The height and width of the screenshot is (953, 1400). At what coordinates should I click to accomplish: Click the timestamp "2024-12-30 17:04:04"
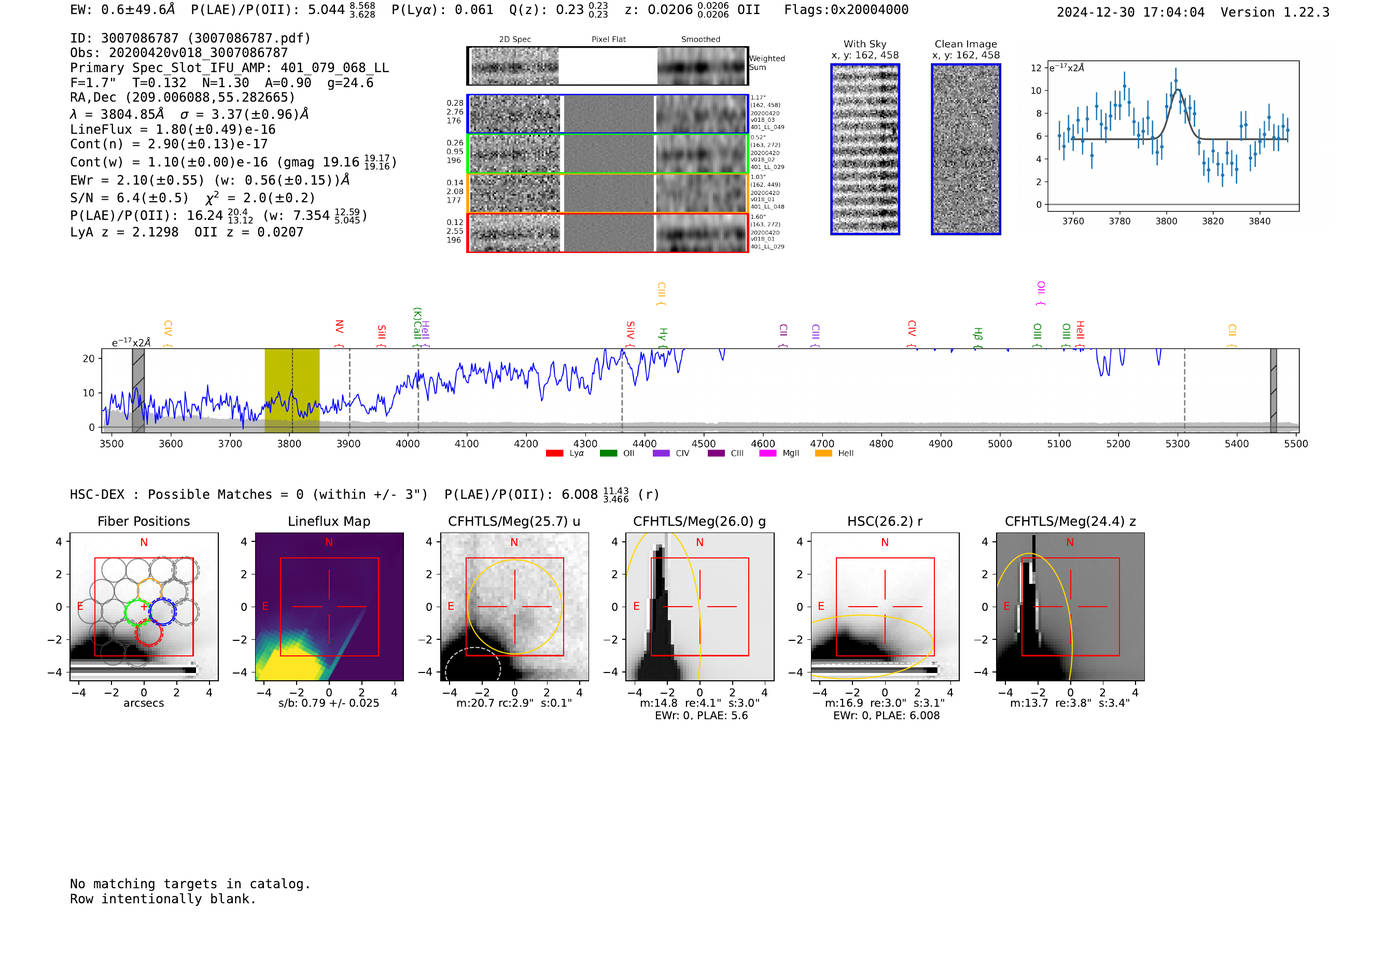[x=1131, y=12]
